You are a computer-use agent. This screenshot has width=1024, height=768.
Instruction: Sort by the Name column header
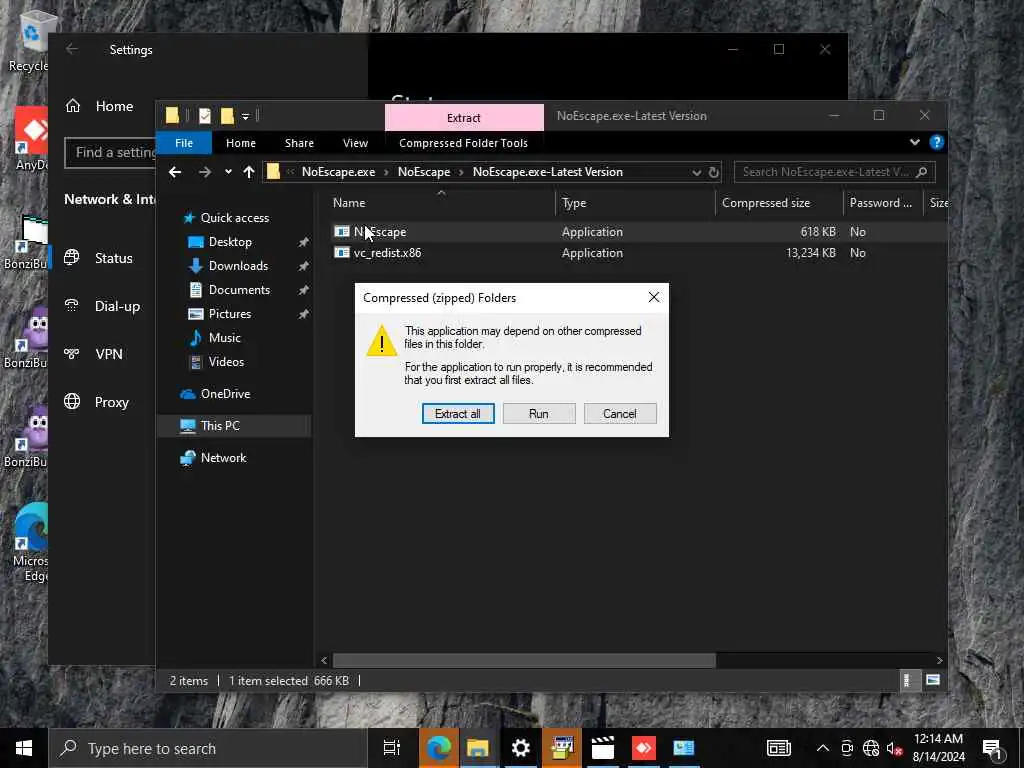(441, 202)
